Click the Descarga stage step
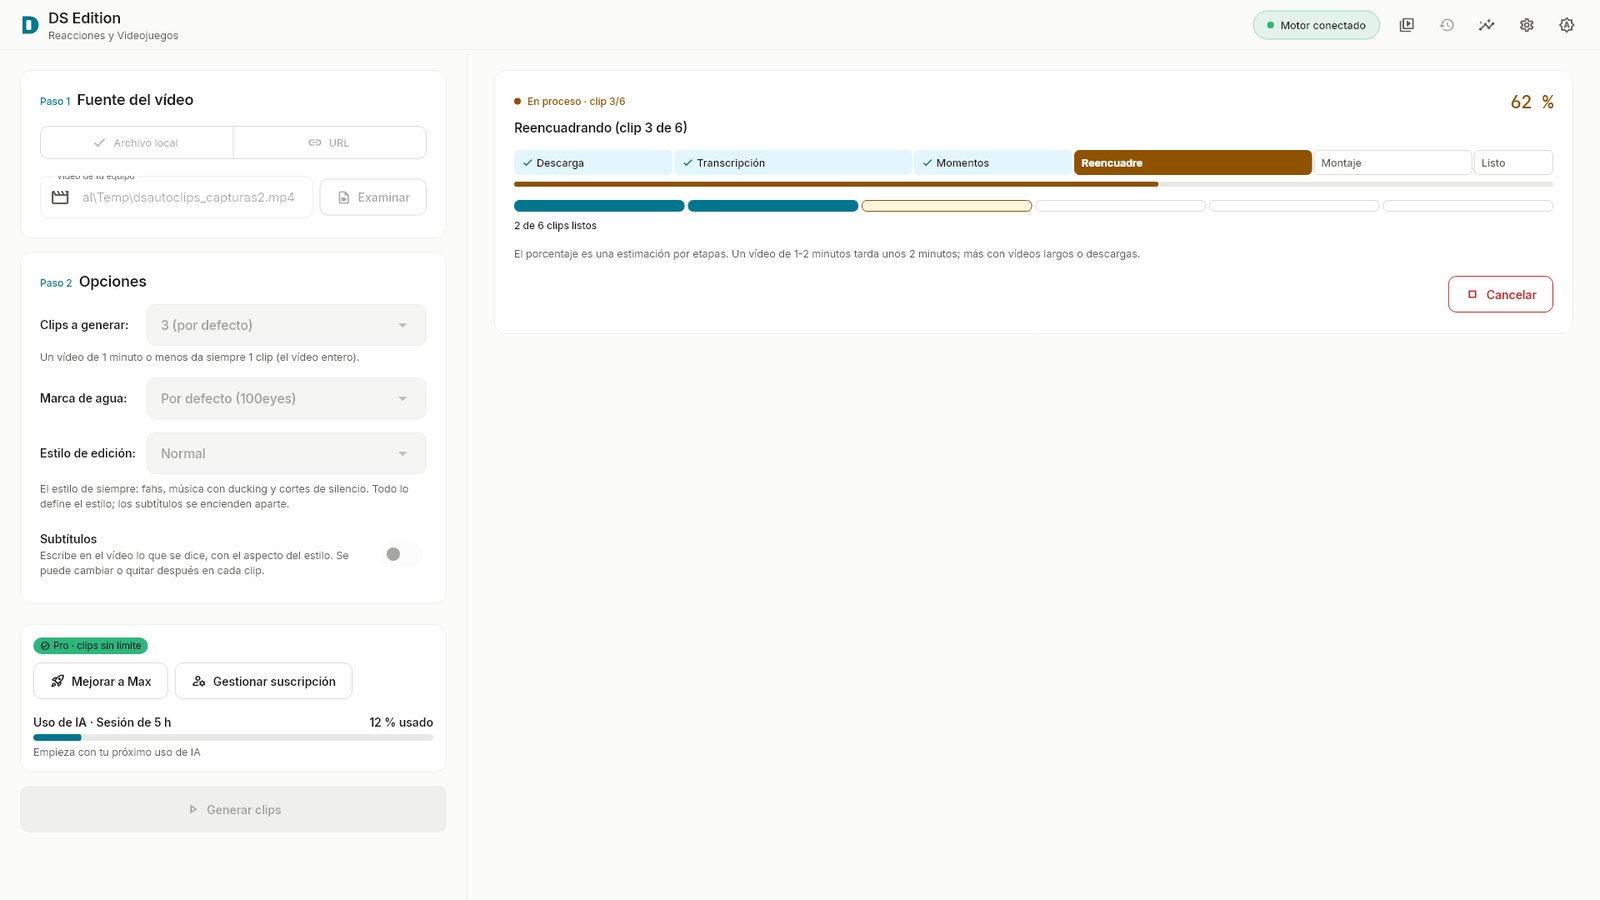Viewport: 1600px width, 900px height. [593, 163]
